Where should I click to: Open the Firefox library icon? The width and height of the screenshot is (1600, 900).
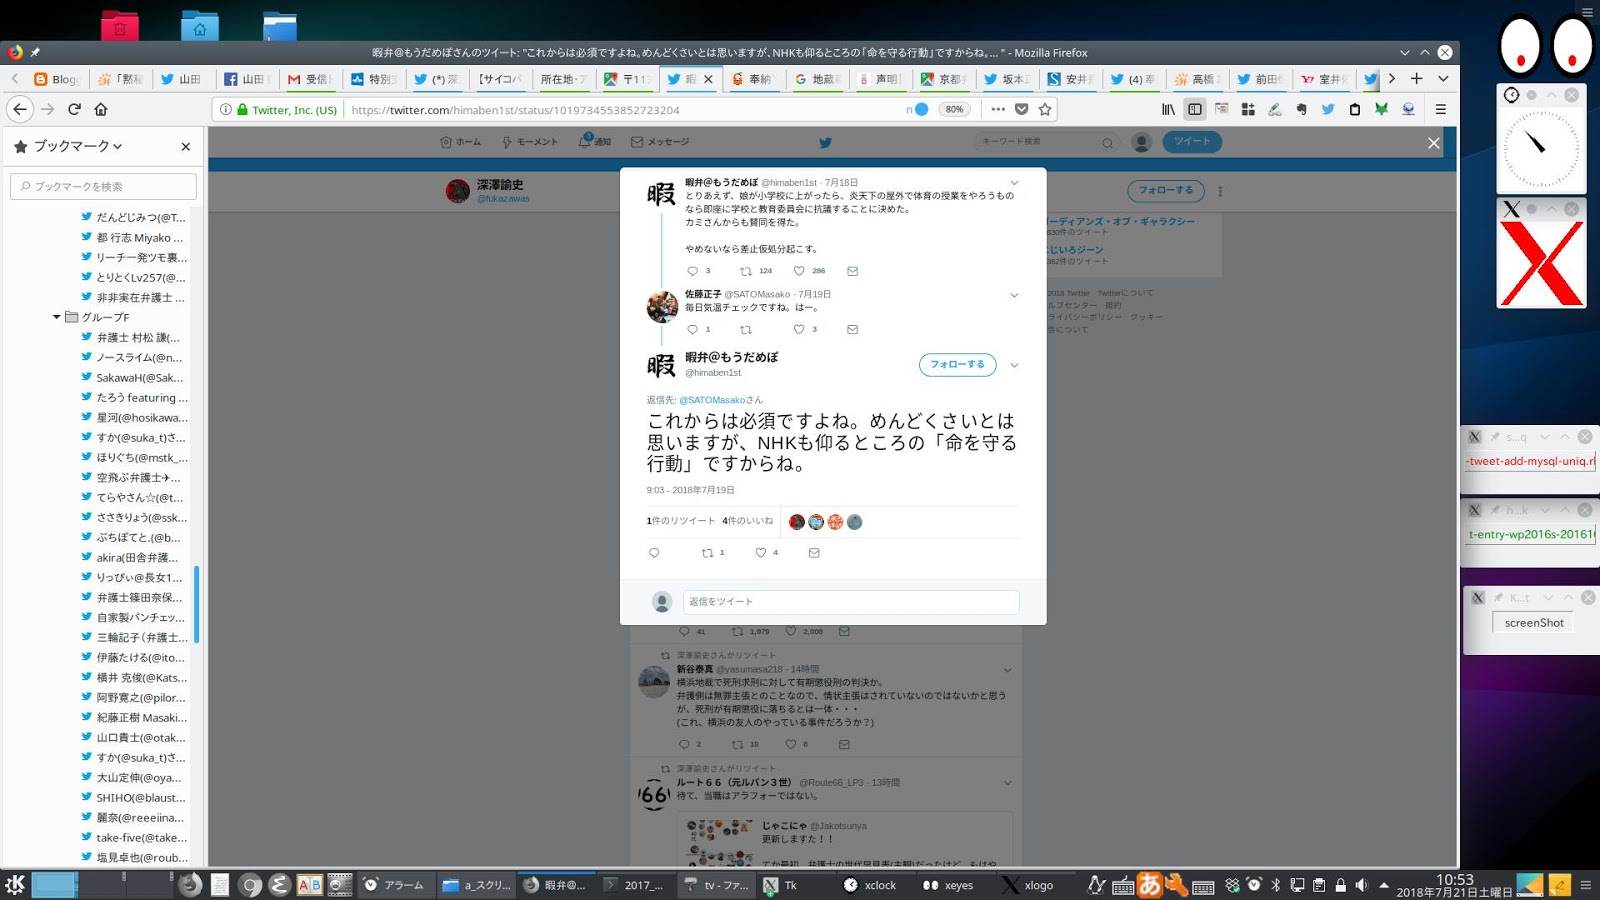click(1168, 109)
